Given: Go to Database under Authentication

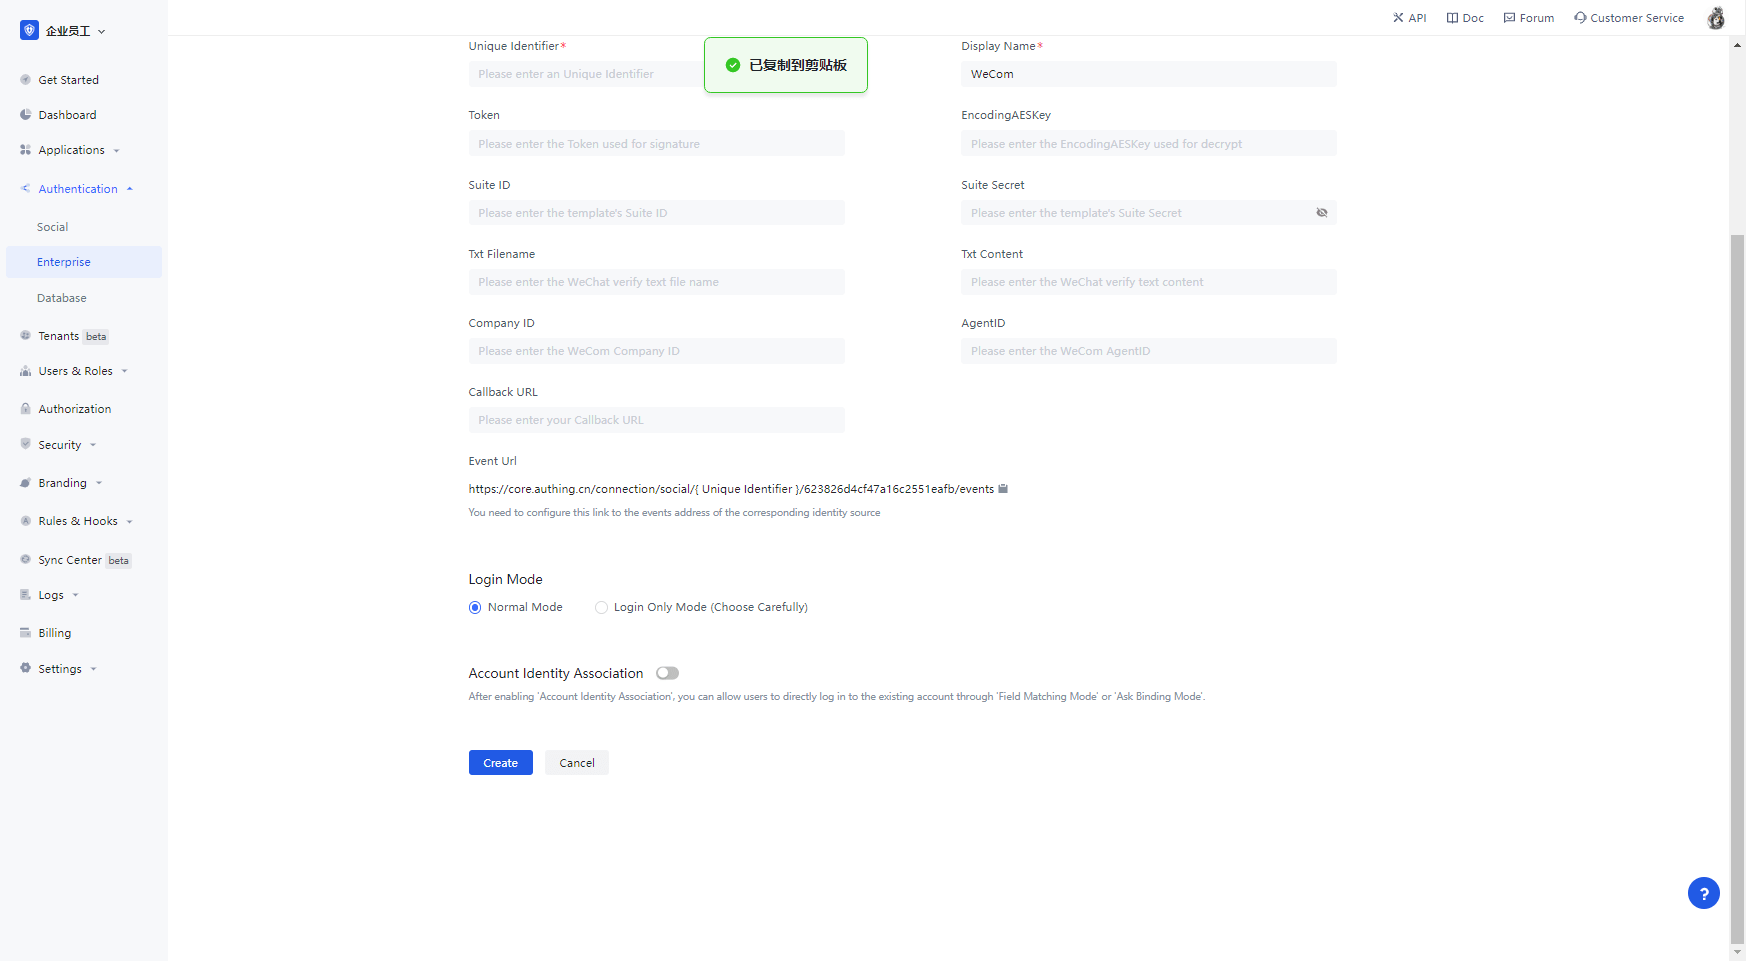Looking at the screenshot, I should [62, 298].
